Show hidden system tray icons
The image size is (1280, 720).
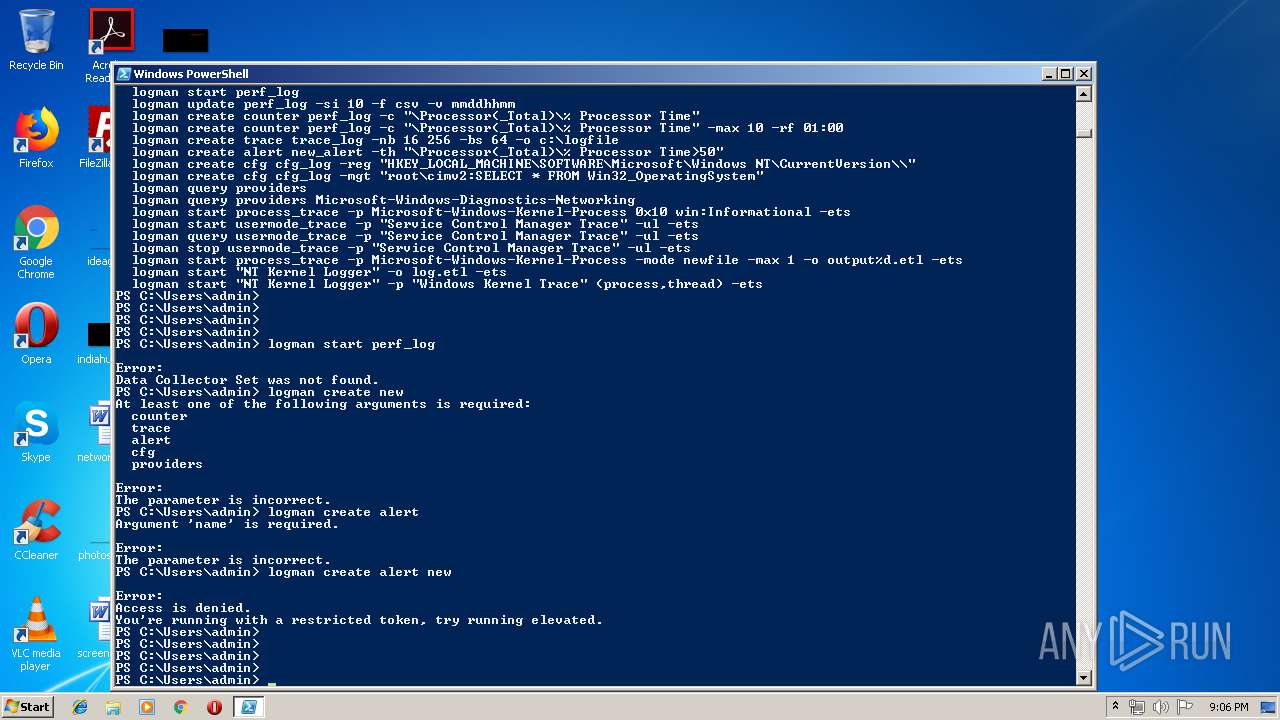1116,707
